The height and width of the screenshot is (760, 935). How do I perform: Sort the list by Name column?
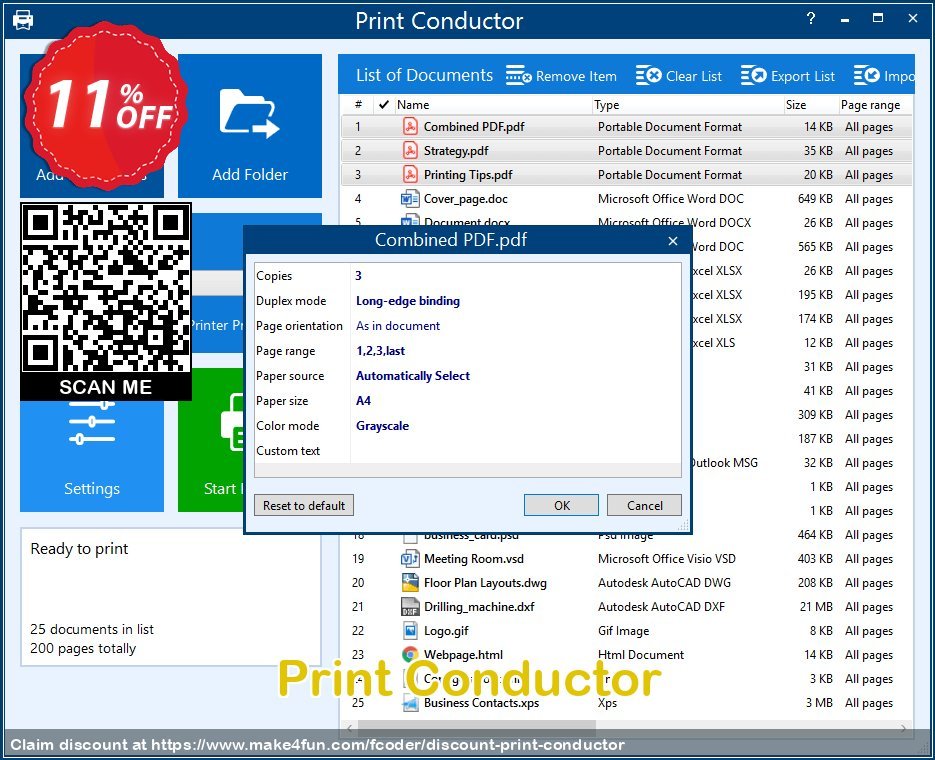pyautogui.click(x=493, y=104)
